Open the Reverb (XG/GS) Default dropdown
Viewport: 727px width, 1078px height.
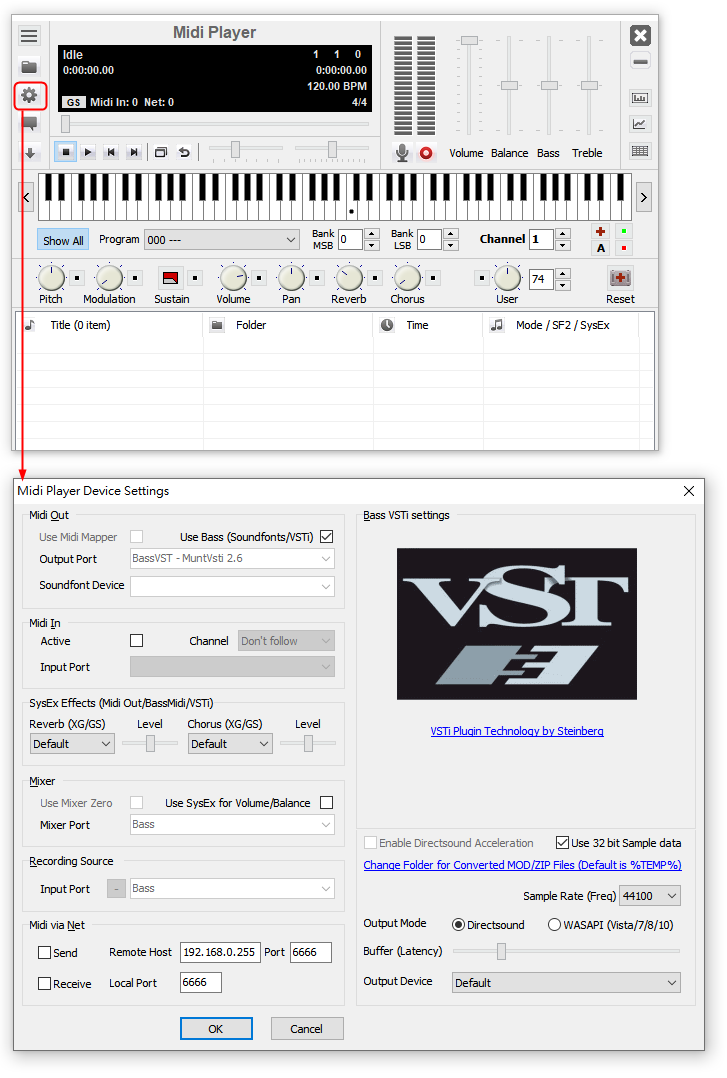tap(72, 743)
